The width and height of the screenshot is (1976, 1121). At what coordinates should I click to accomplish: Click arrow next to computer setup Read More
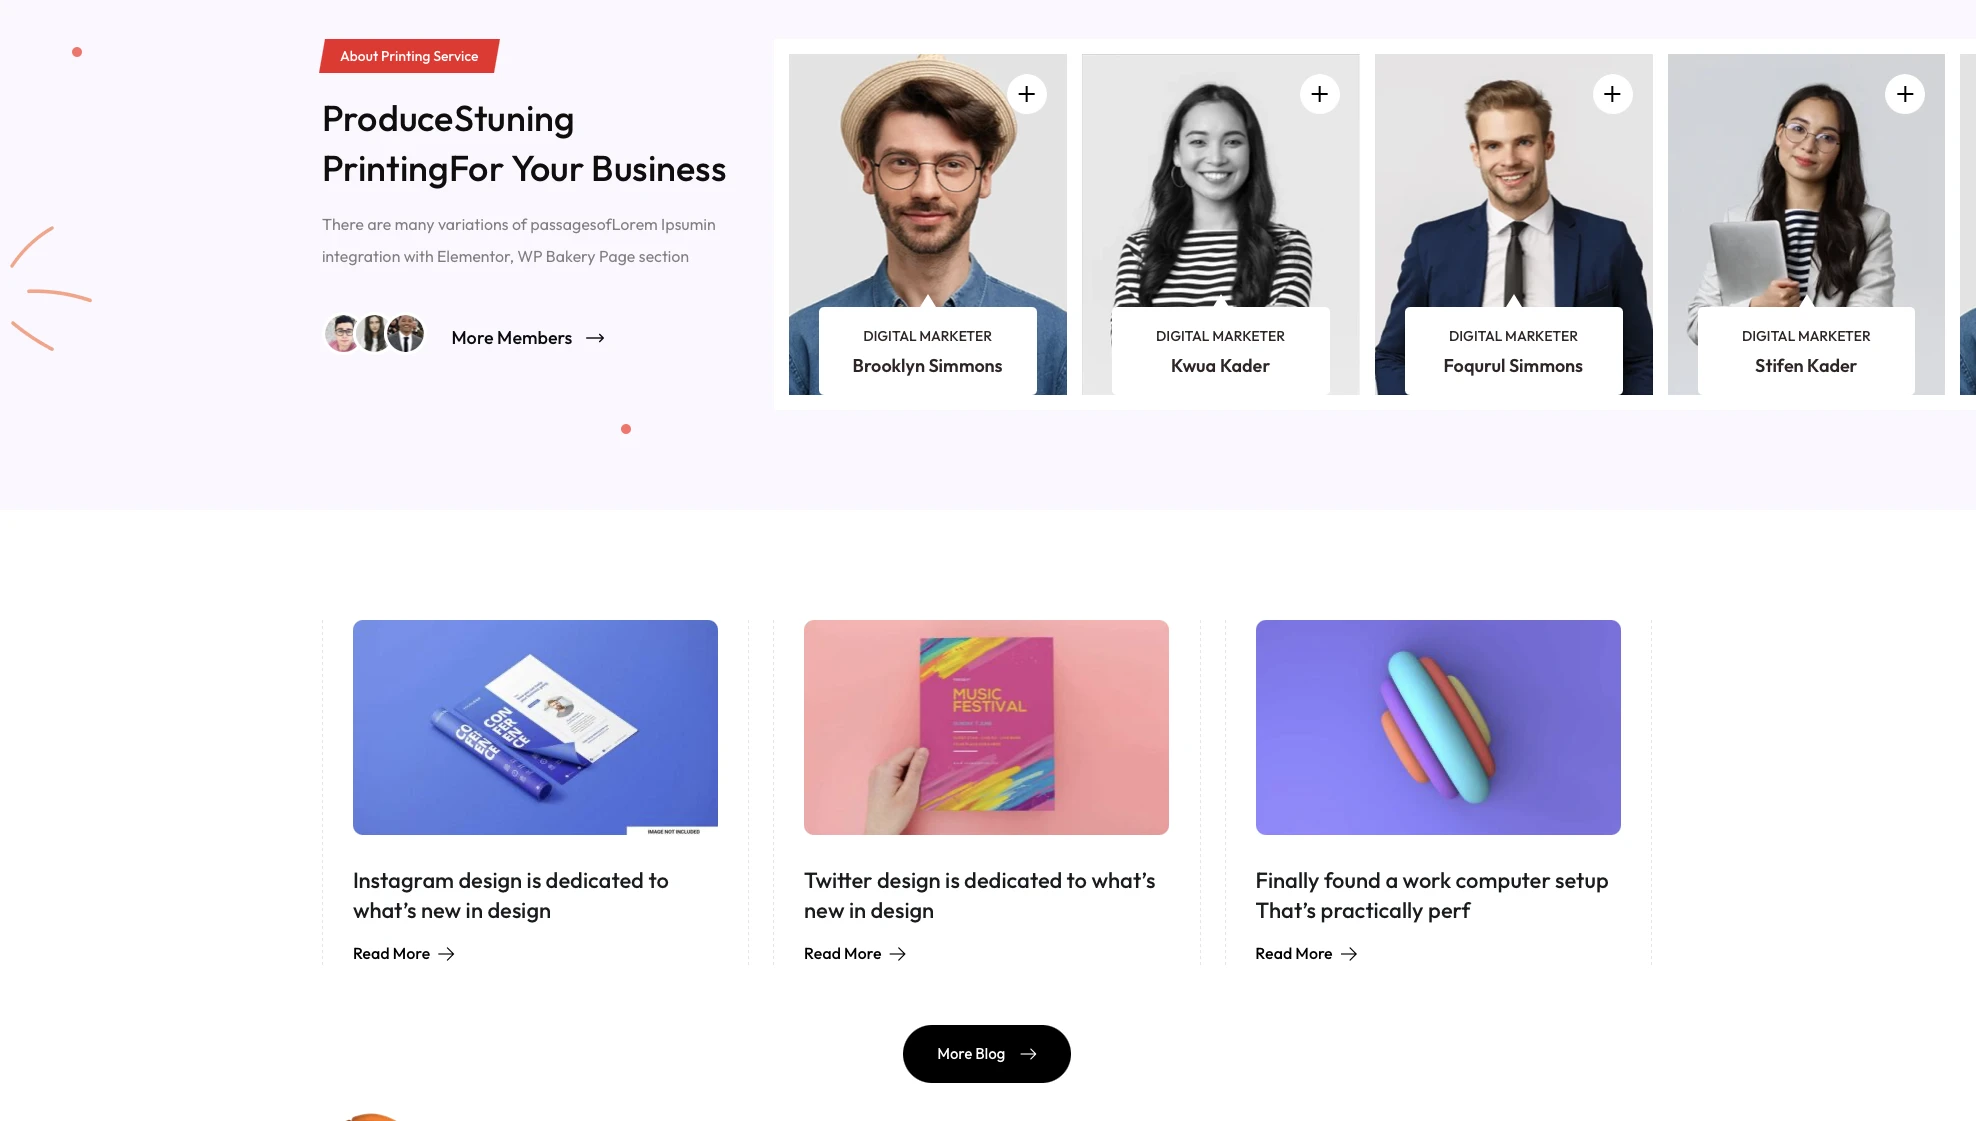(1348, 954)
